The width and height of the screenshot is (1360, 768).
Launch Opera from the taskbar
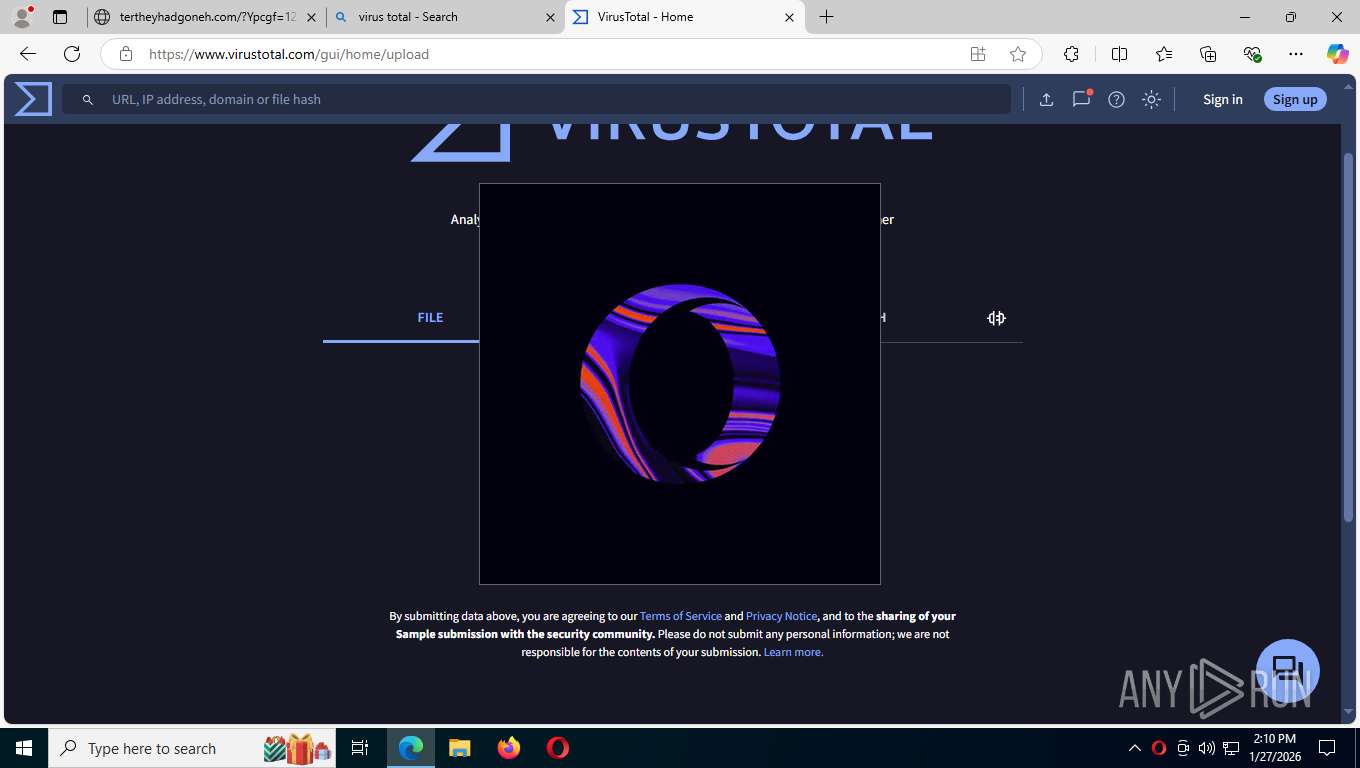(558, 748)
